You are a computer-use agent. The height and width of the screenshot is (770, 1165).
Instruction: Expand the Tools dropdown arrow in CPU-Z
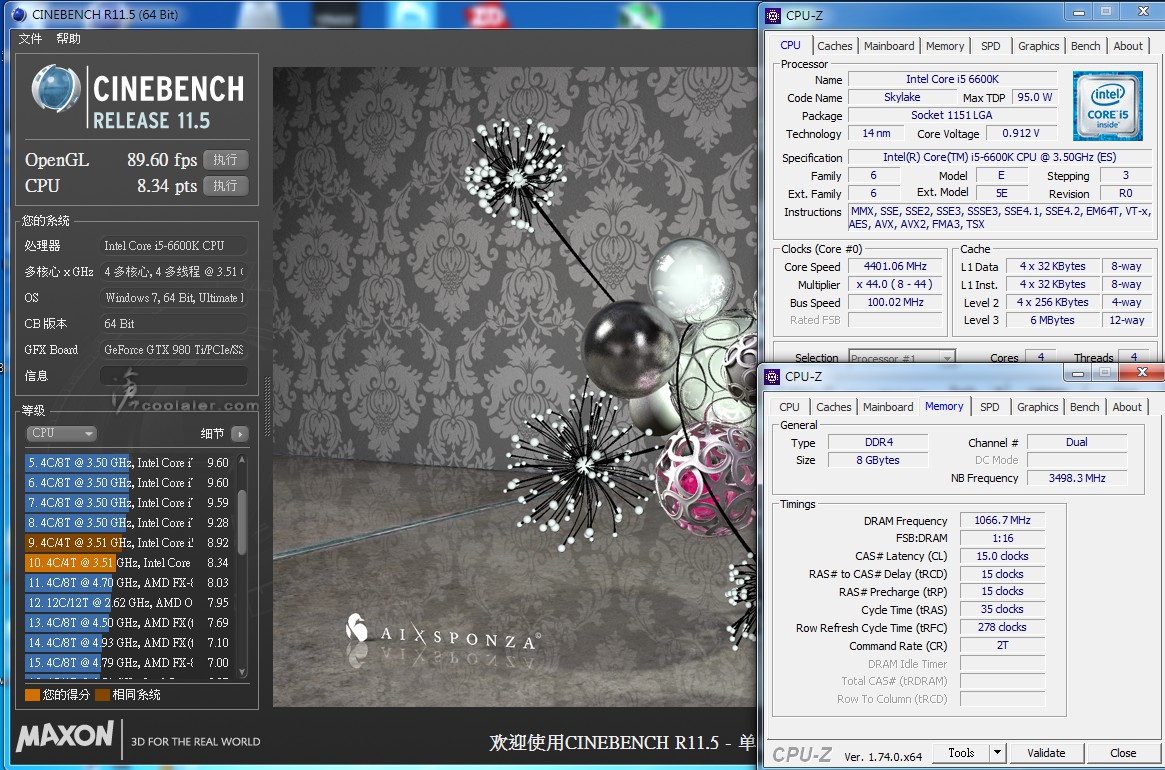coord(998,753)
